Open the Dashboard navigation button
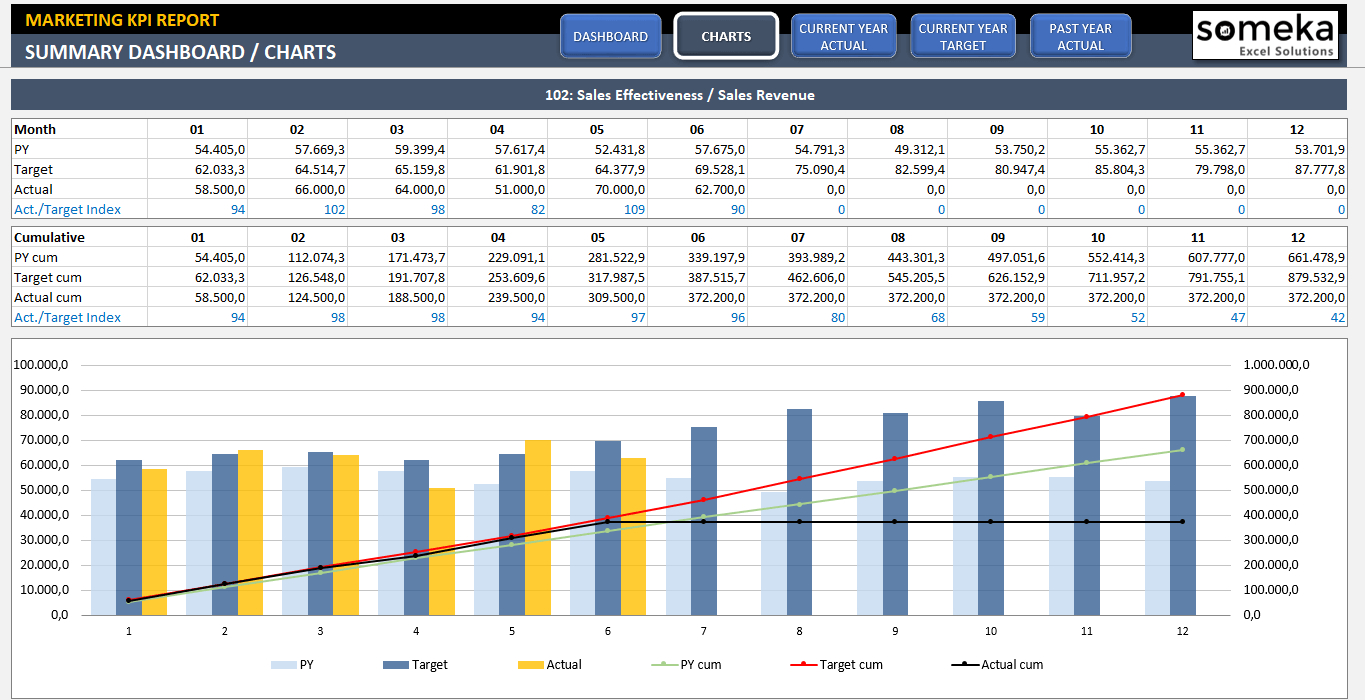1365x700 pixels. 610,36
